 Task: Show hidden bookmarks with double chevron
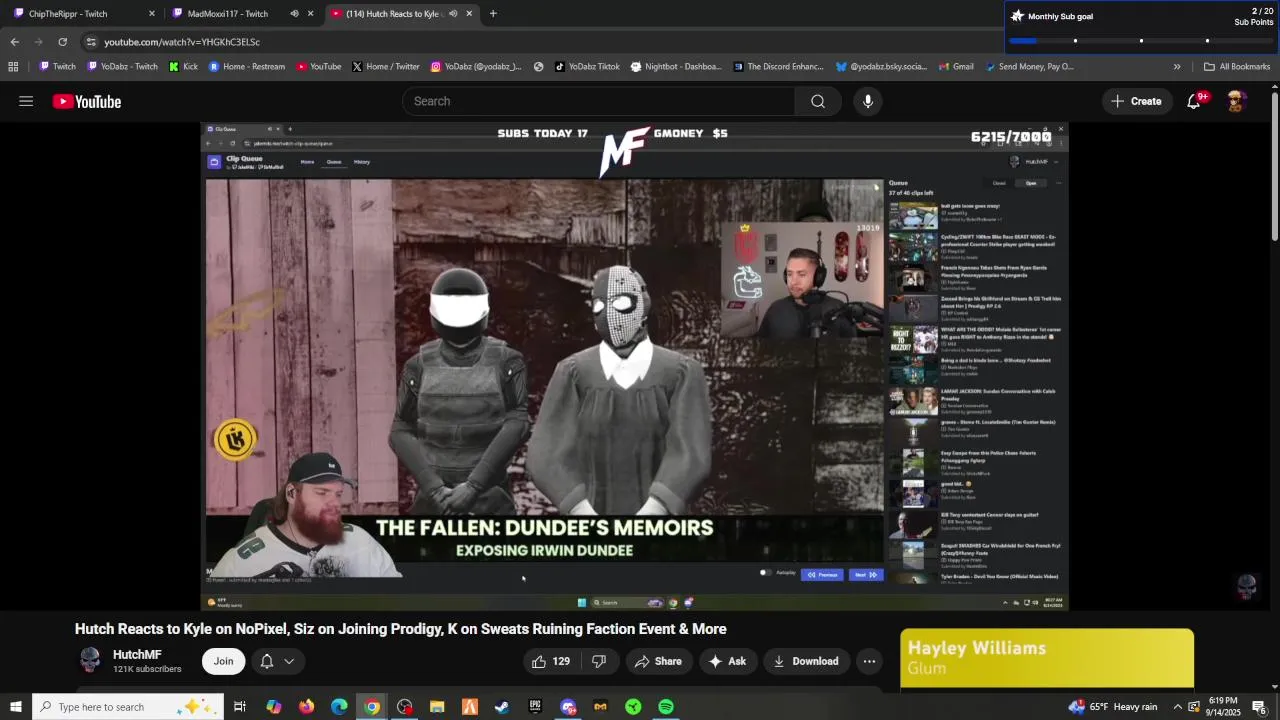[x=1177, y=67]
